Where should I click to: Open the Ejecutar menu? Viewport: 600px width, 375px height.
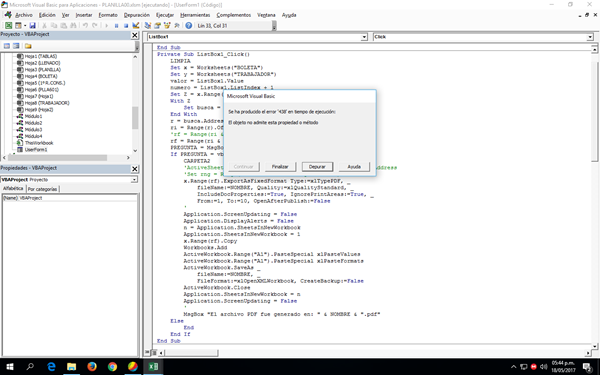[x=165, y=15]
